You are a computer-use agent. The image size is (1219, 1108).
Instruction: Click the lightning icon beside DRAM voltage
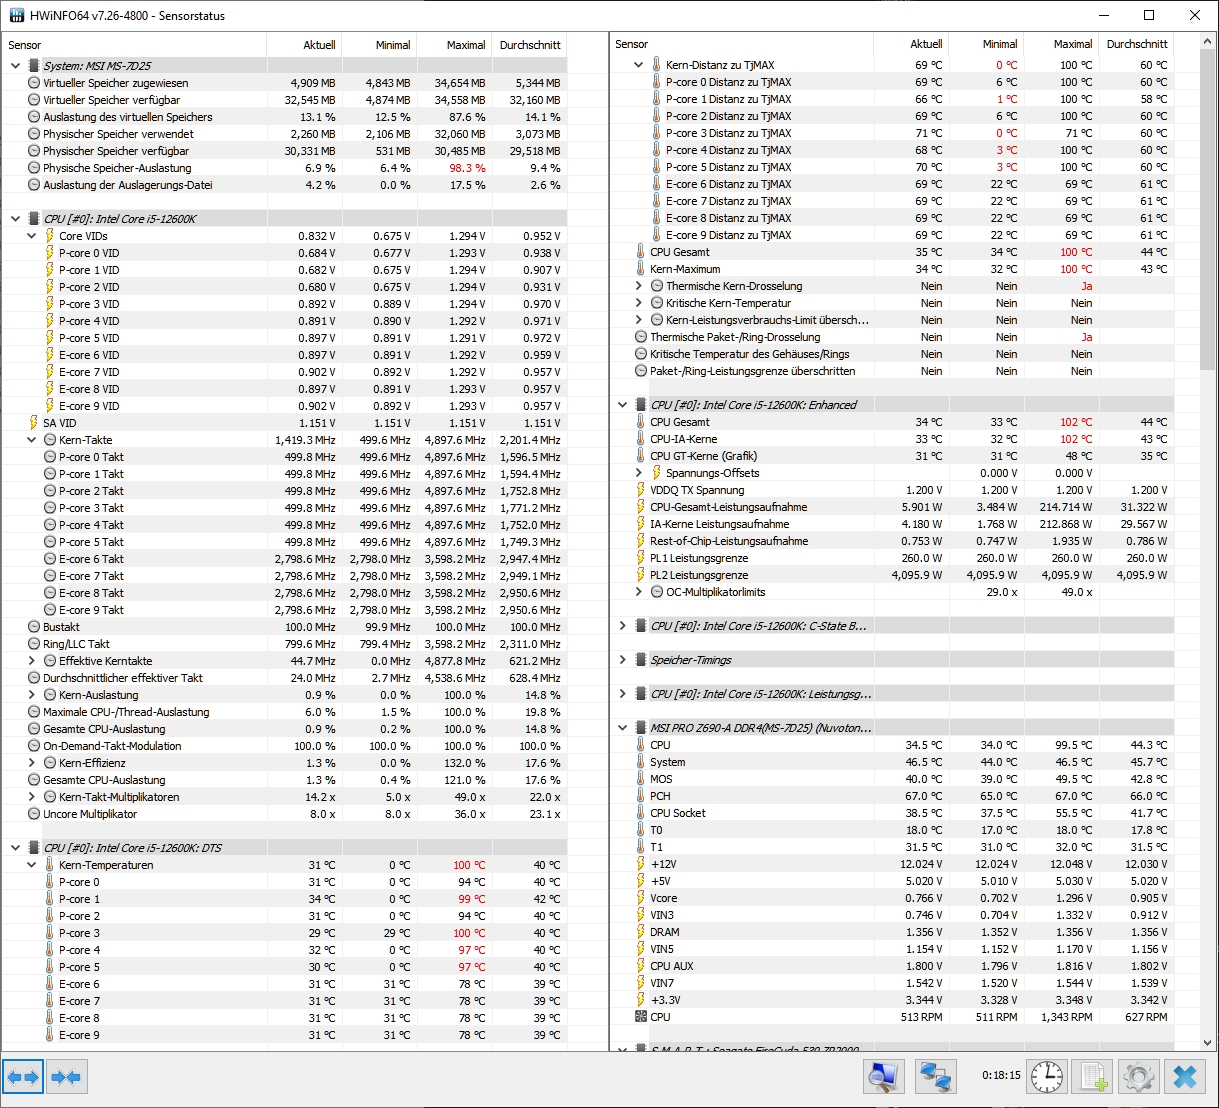coord(641,932)
